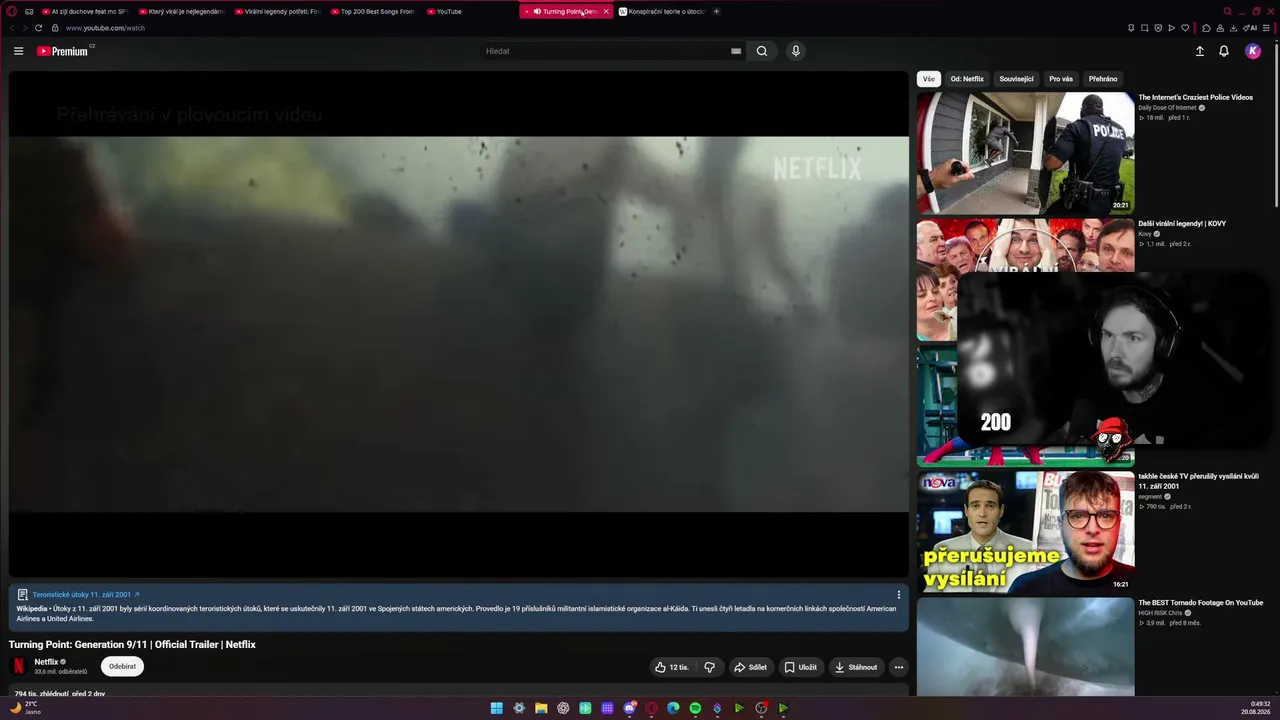Close the 'Turning Point' browser tab

tap(606, 11)
